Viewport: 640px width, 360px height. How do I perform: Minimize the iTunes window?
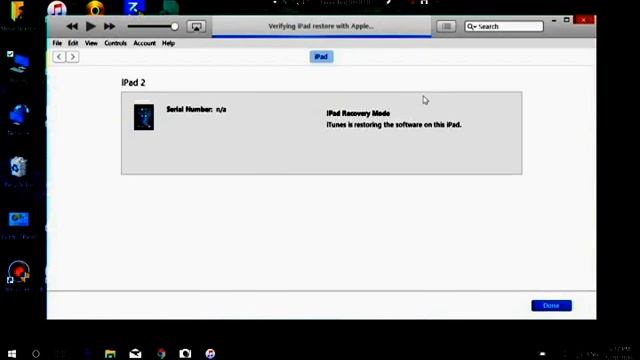click(x=554, y=20)
